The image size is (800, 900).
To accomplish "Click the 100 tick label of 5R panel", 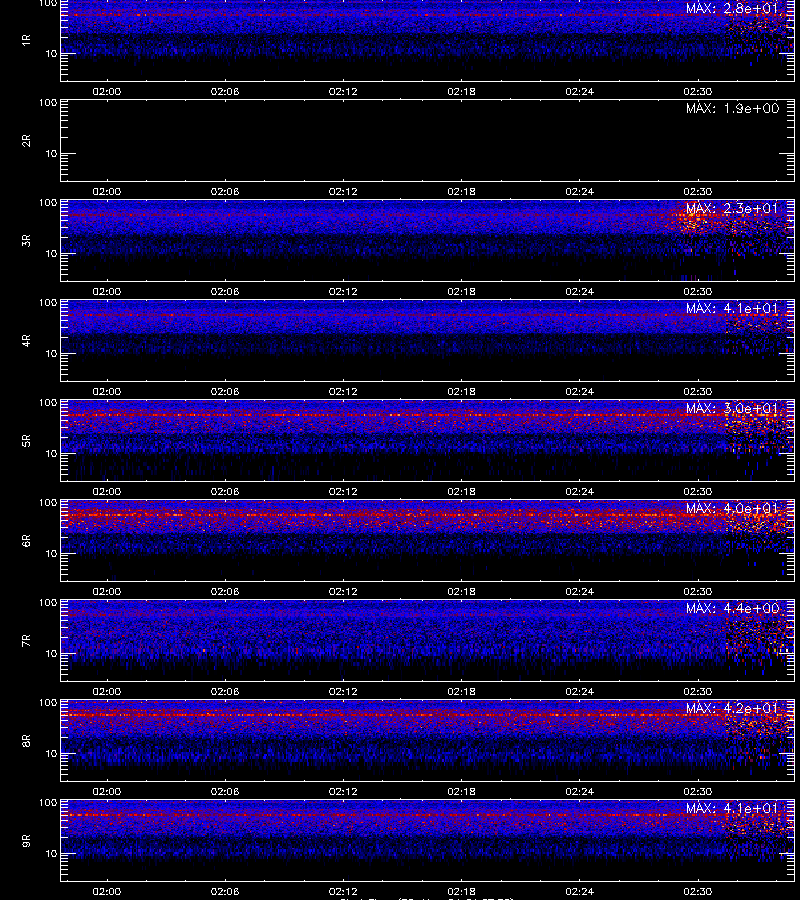I will tap(48, 403).
